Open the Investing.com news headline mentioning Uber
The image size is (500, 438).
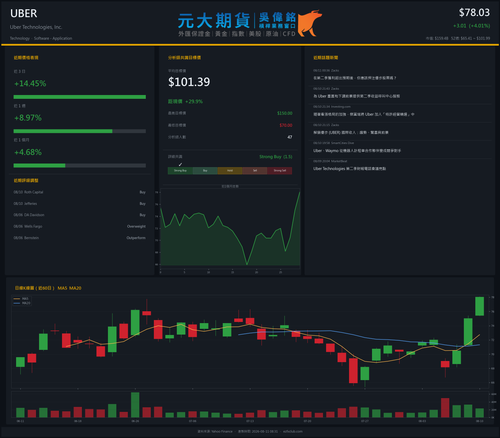[x=364, y=114]
